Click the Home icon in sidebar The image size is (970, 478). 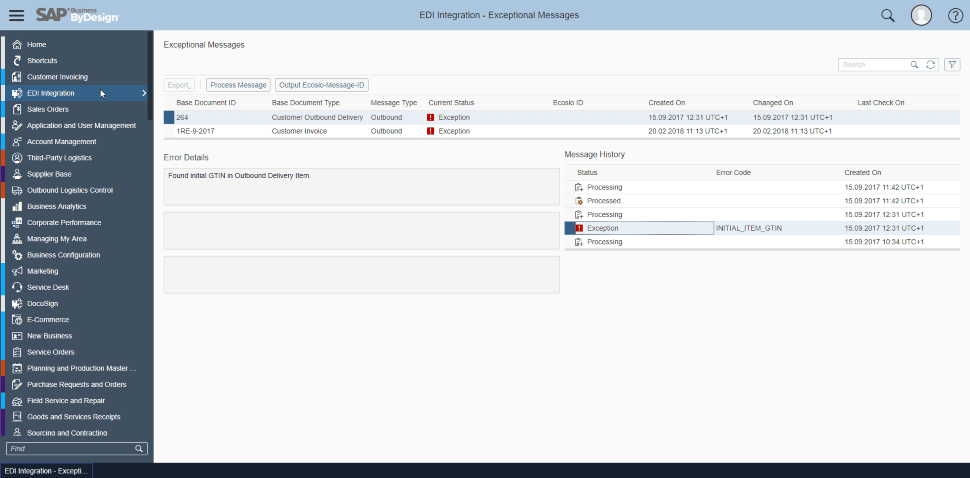pos(17,45)
